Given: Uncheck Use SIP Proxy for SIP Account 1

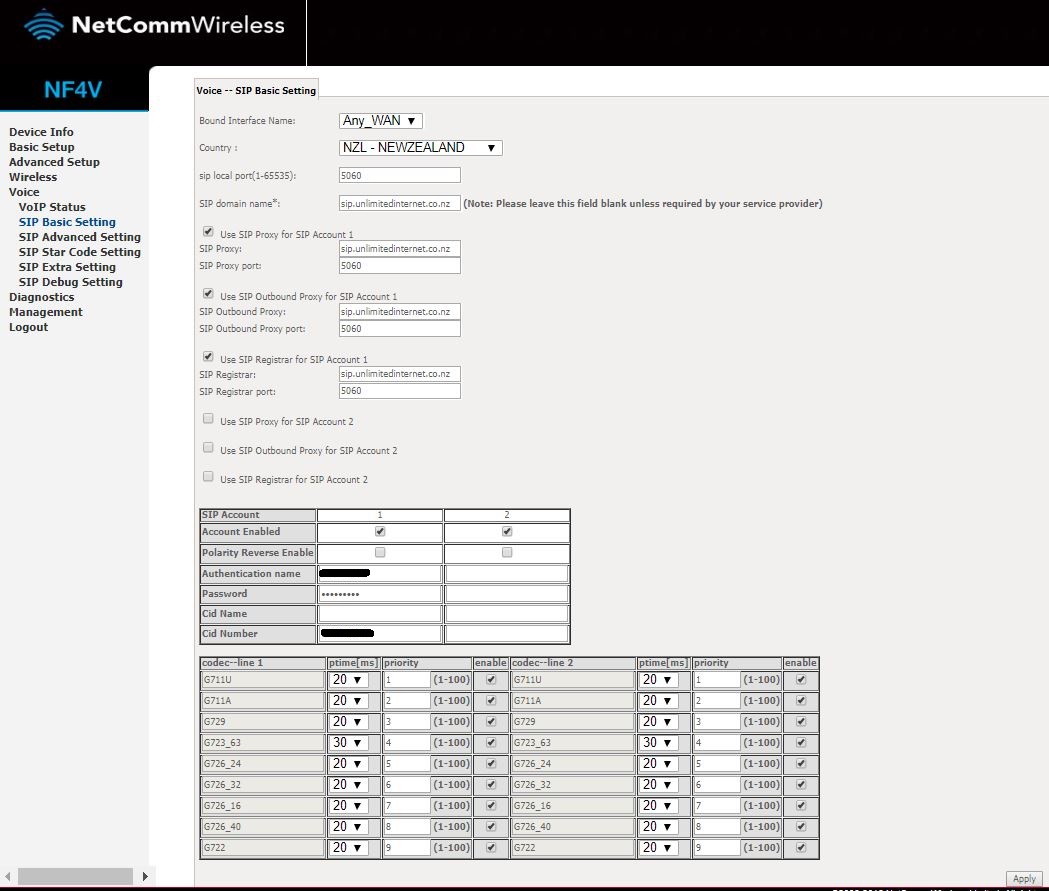Looking at the screenshot, I should click(208, 232).
